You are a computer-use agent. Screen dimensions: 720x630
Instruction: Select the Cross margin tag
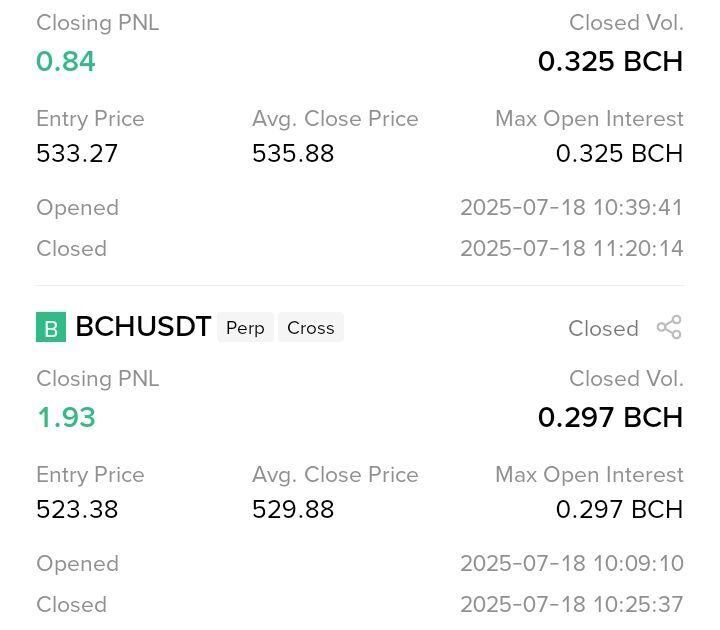[311, 327]
